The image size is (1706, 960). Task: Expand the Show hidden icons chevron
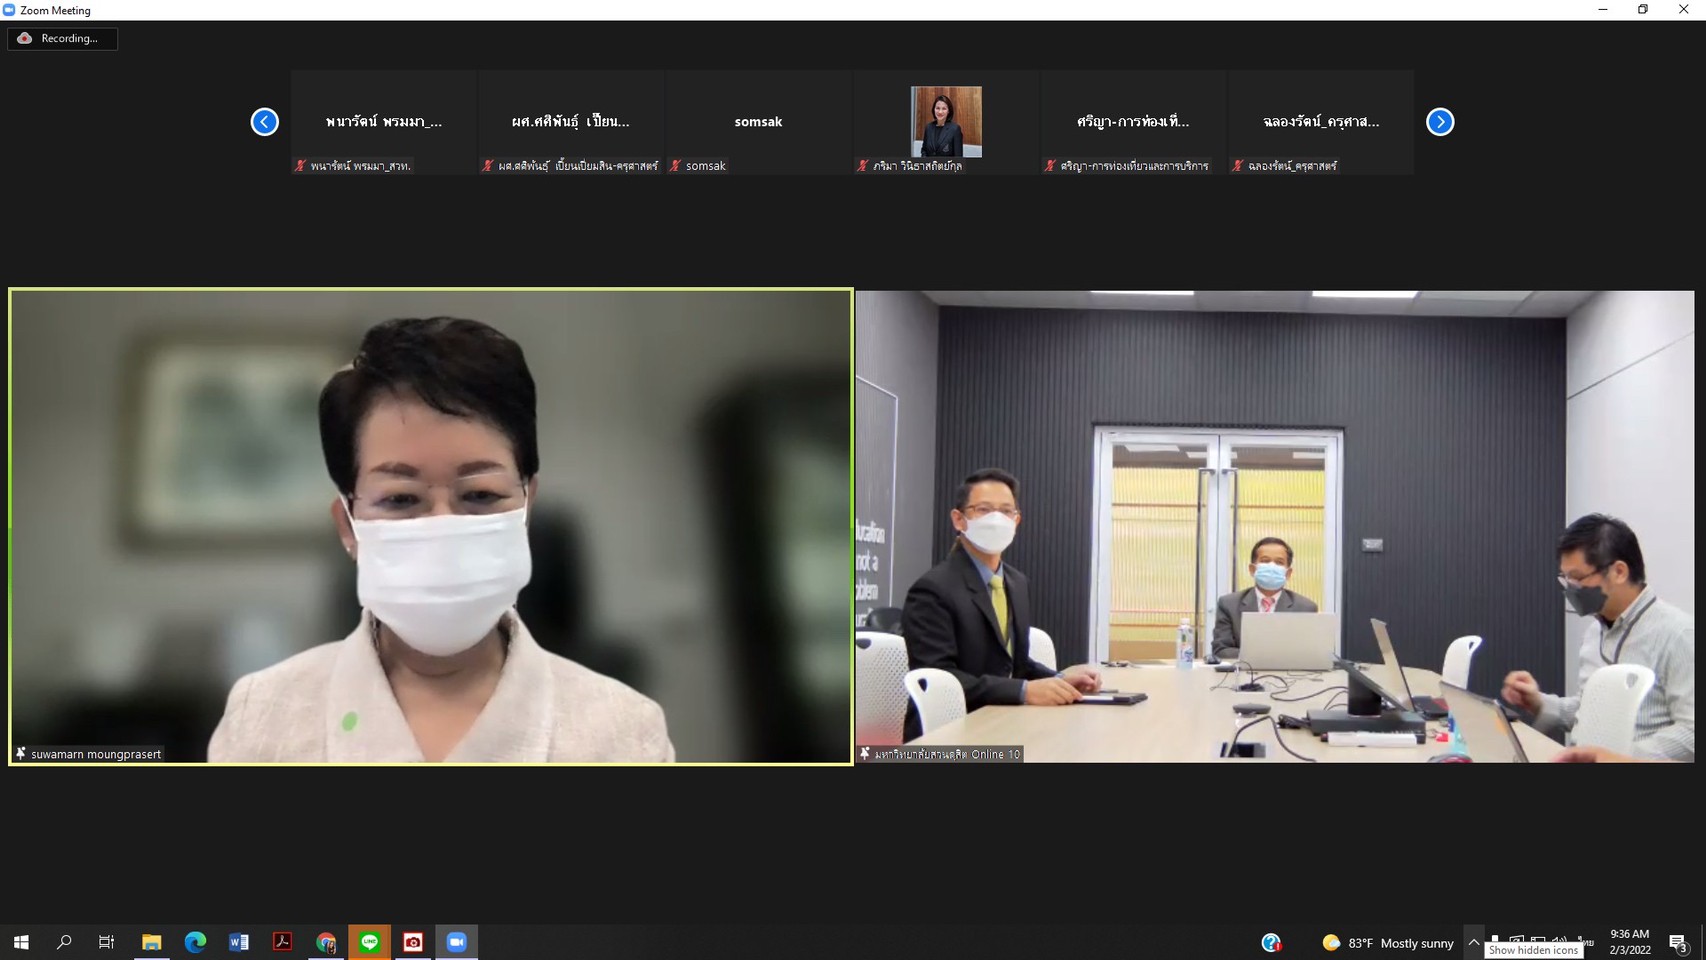coord(1473,942)
